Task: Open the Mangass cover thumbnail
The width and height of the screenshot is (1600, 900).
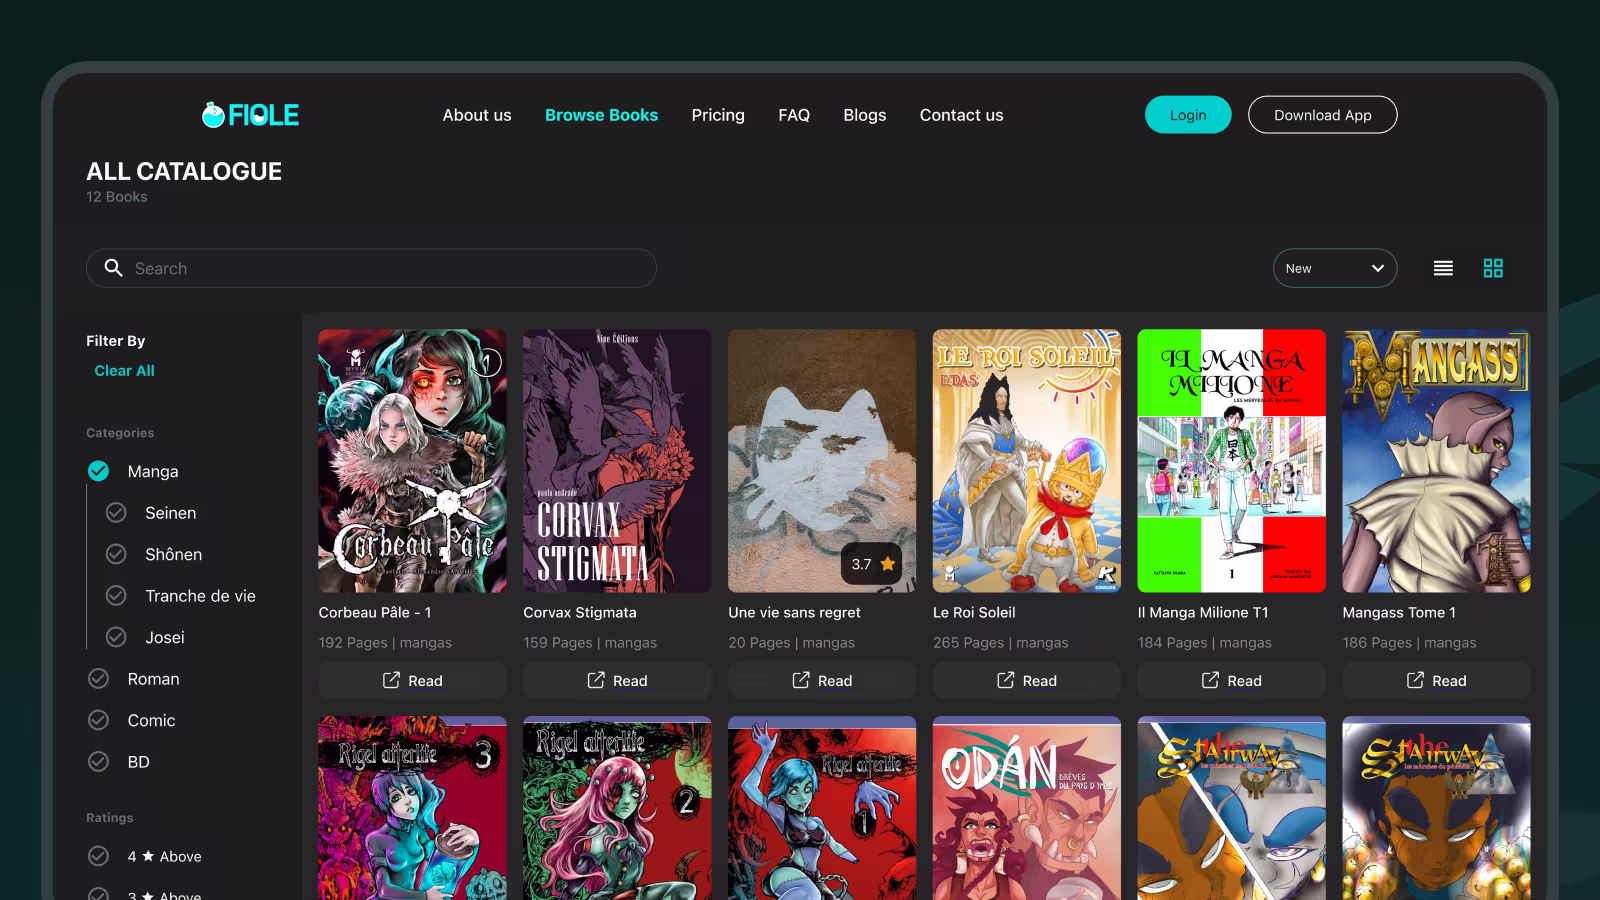Action: (1436, 461)
